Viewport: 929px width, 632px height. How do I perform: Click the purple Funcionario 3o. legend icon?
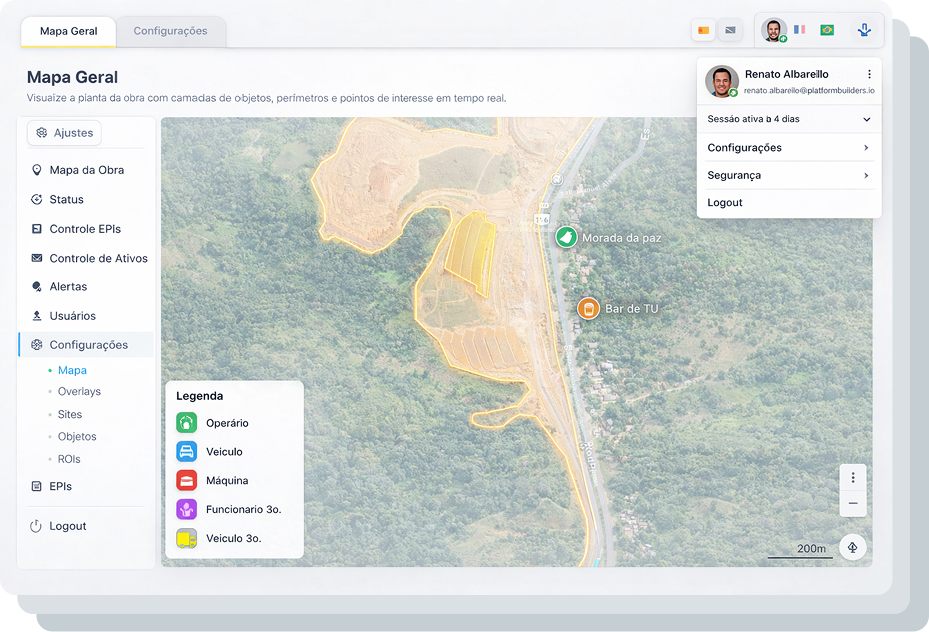coord(187,509)
